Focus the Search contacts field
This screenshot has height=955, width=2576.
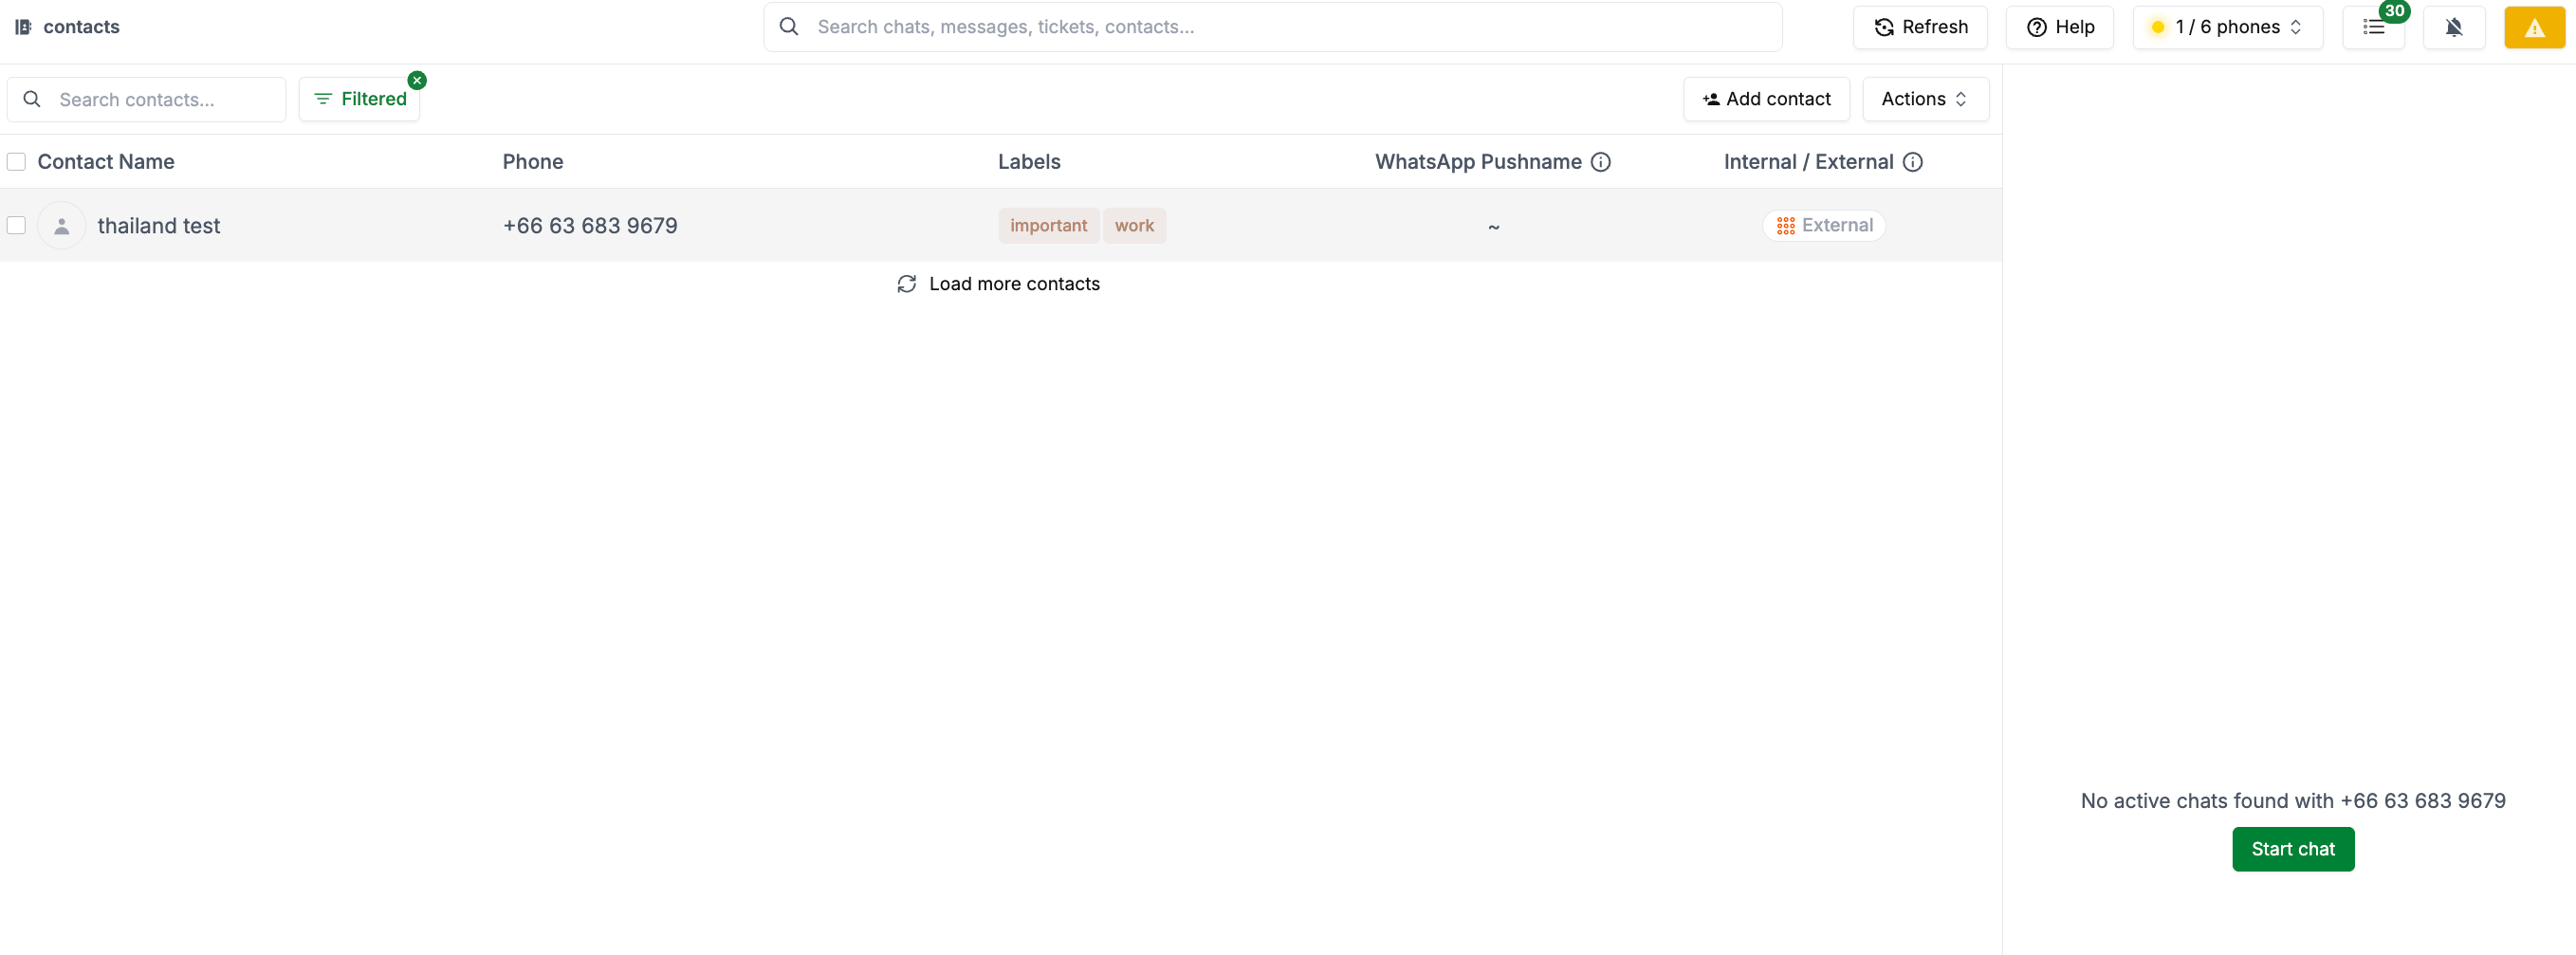coord(146,99)
